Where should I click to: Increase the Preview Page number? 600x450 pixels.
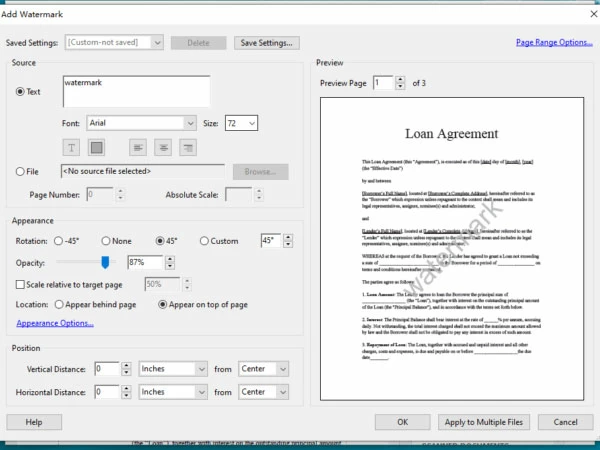pos(400,80)
